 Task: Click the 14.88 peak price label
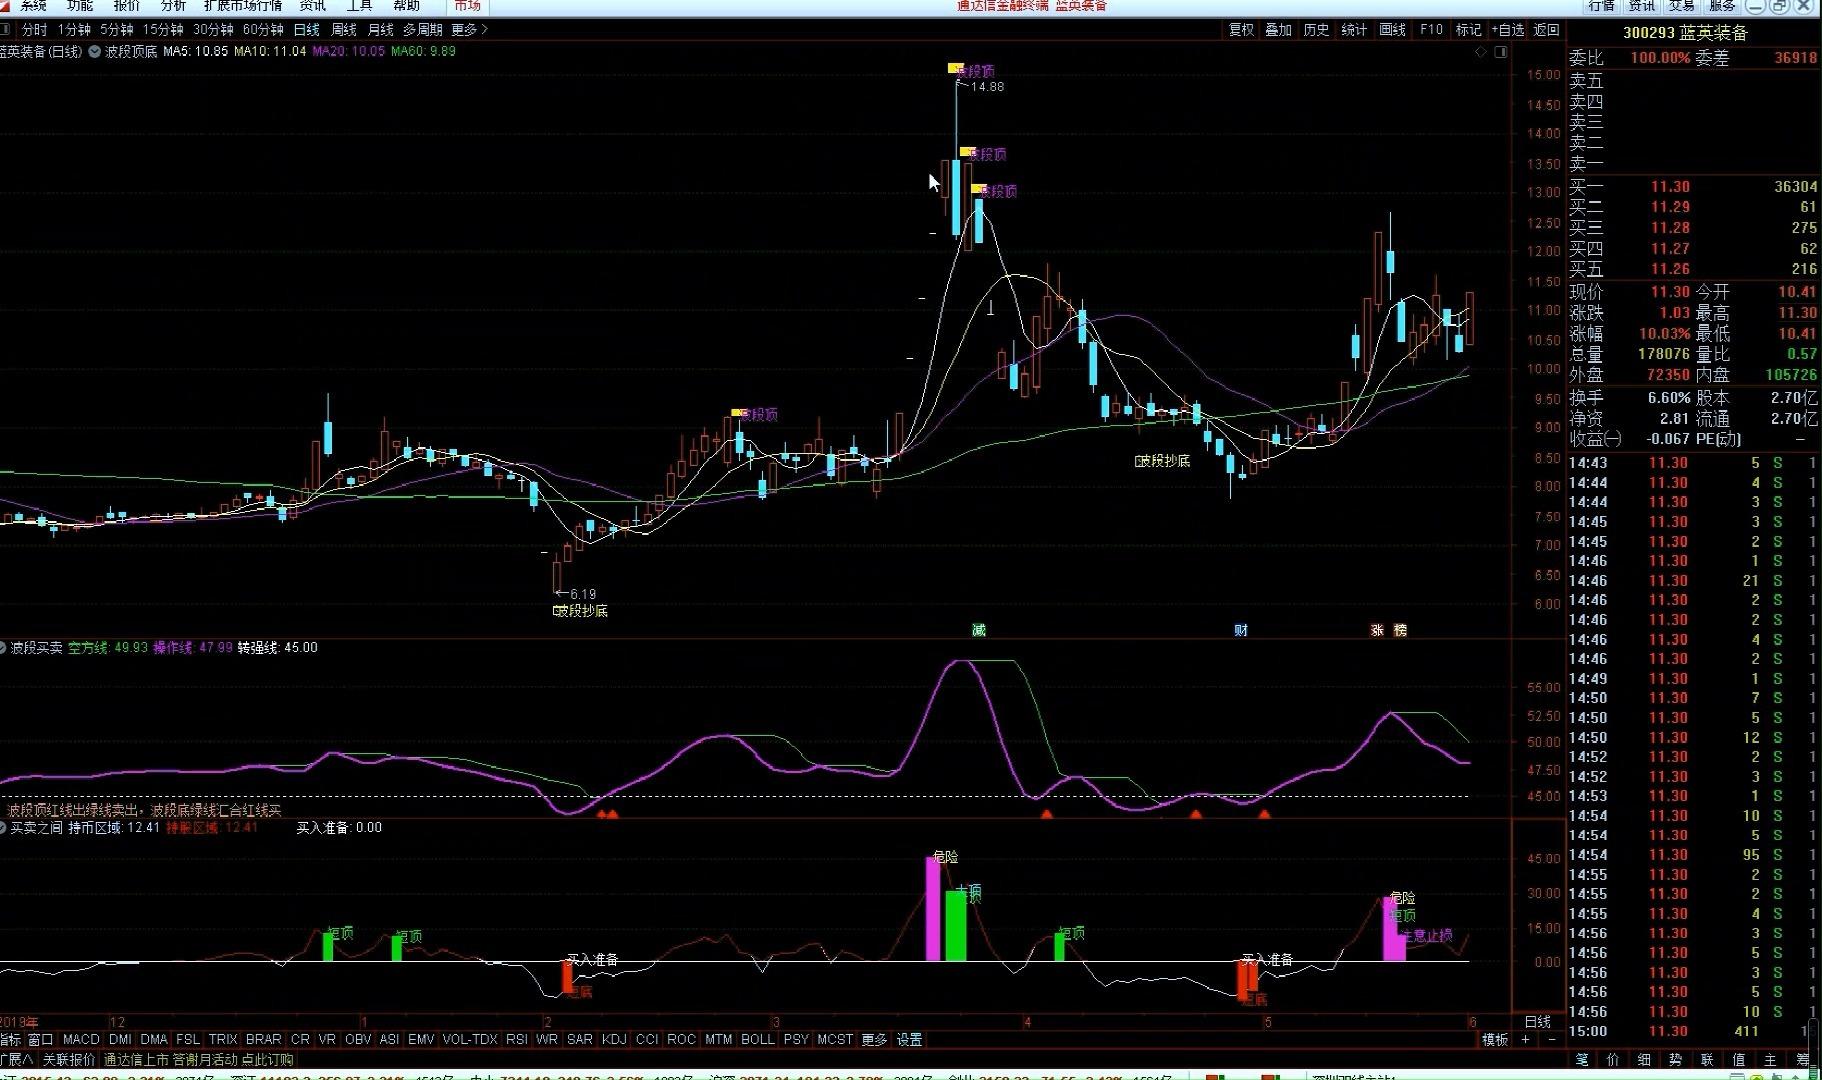987,87
